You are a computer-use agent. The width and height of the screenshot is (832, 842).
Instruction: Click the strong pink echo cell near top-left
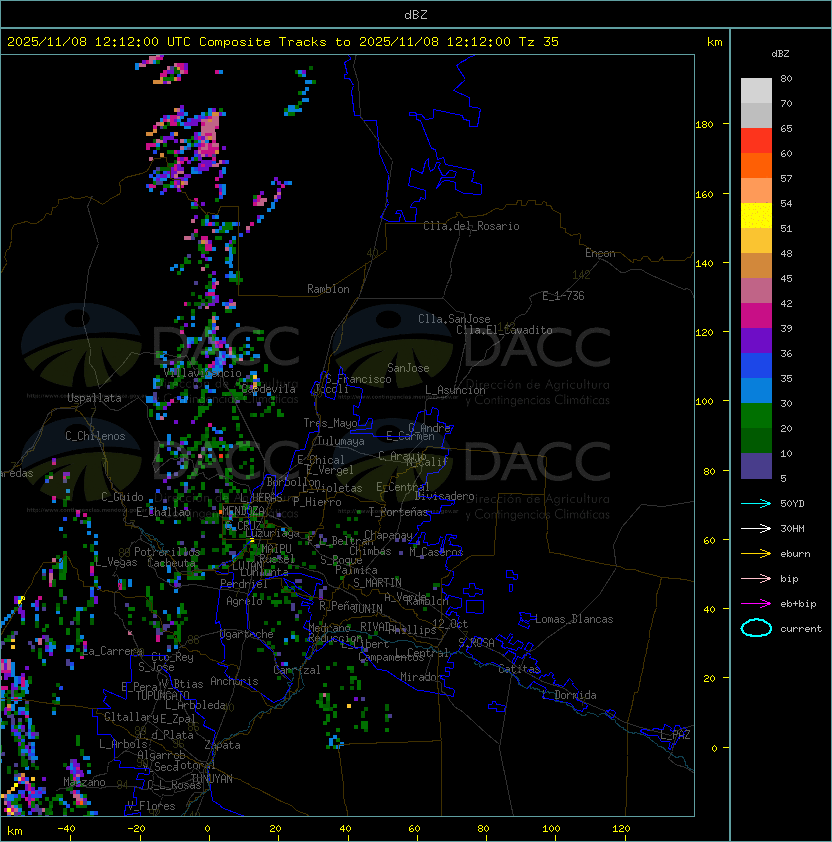point(210,134)
